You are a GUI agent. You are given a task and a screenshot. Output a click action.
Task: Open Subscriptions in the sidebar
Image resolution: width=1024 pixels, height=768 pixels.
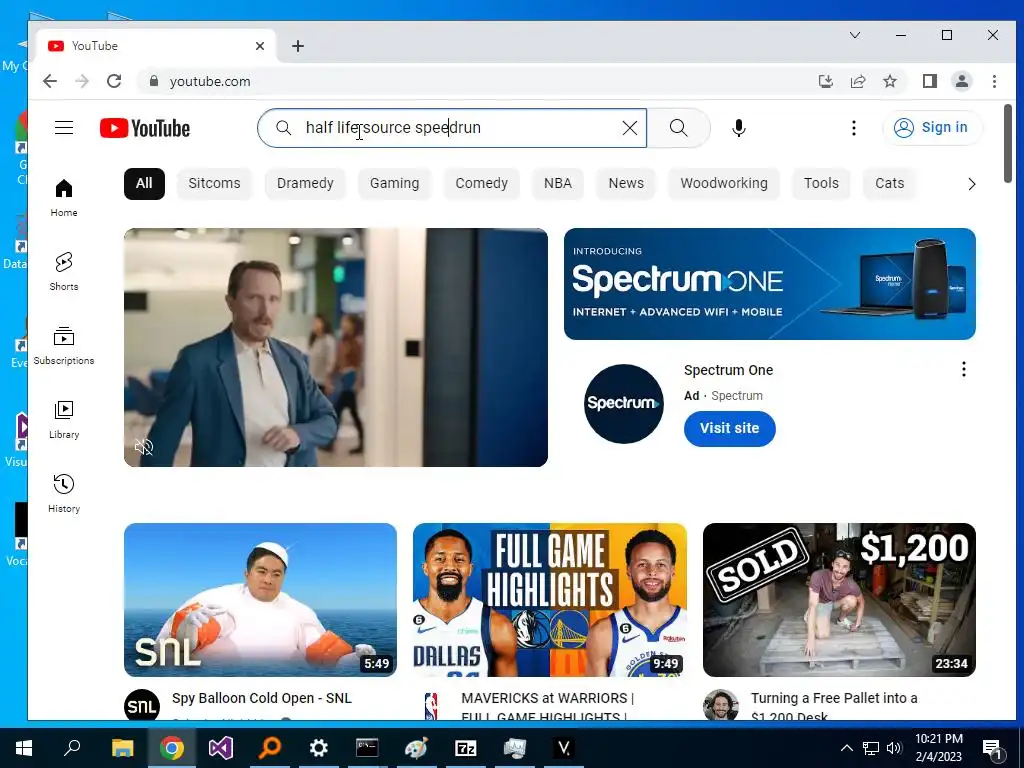tap(64, 346)
